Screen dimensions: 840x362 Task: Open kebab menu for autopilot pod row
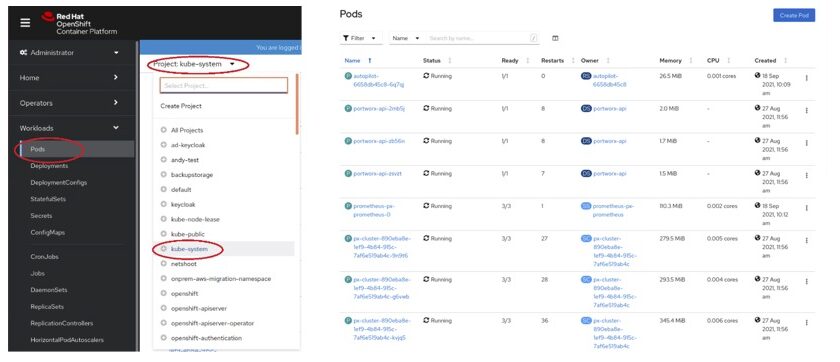pyautogui.click(x=806, y=78)
